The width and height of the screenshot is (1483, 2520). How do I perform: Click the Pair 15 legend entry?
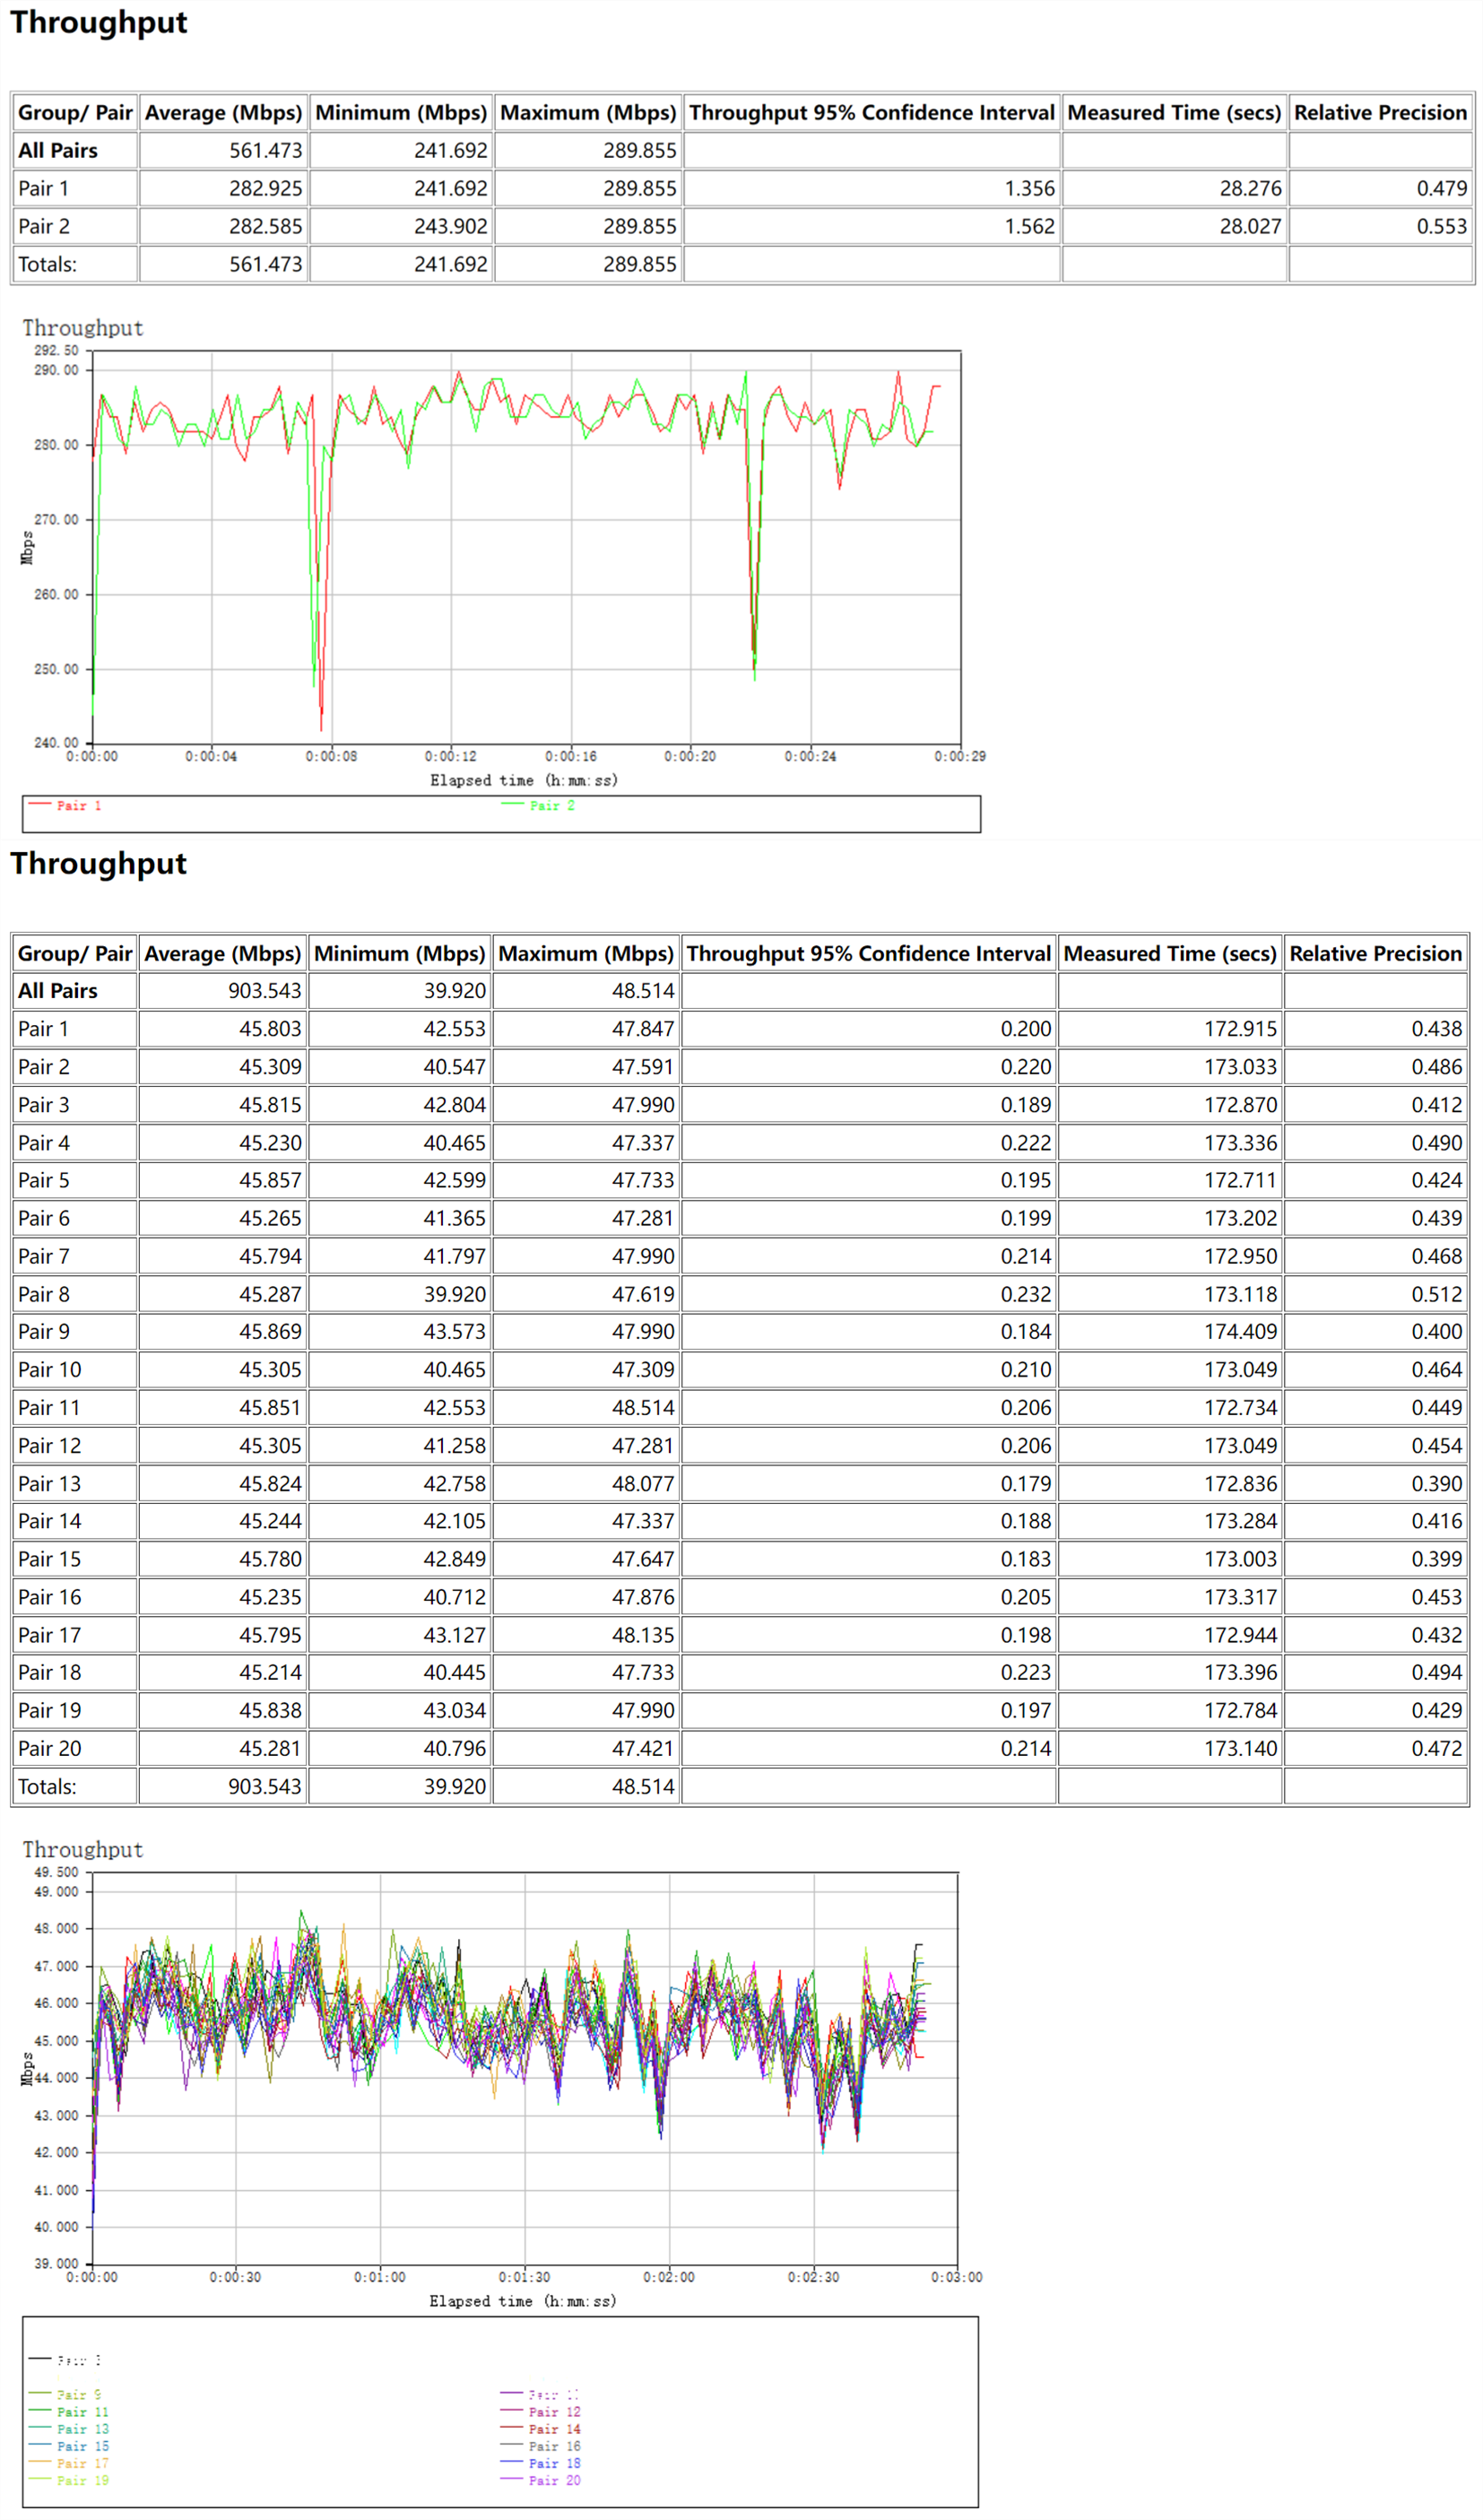pyautogui.click(x=69, y=2446)
